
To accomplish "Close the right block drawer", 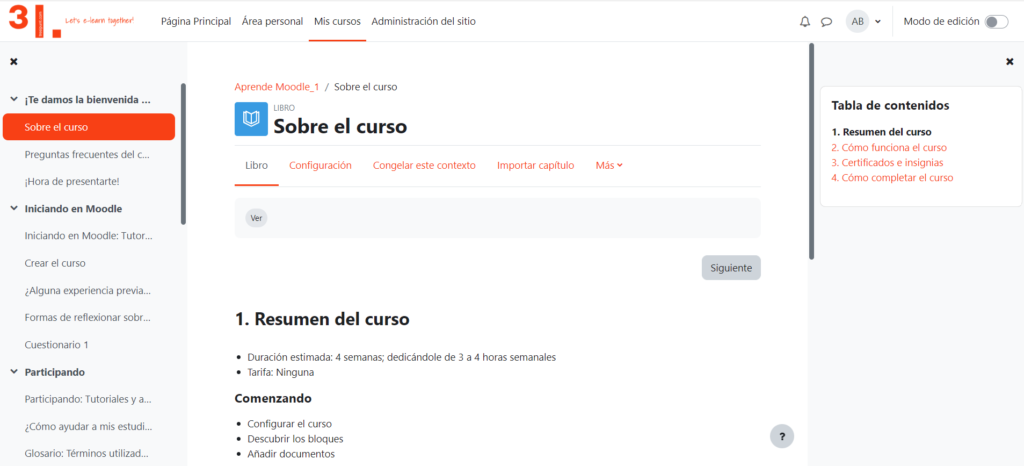I will (x=1009, y=62).
